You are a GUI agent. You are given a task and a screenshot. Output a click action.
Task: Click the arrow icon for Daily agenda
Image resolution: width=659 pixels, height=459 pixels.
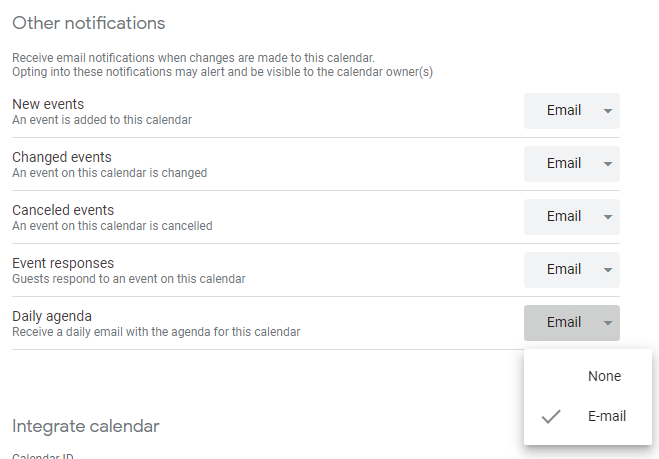(608, 323)
